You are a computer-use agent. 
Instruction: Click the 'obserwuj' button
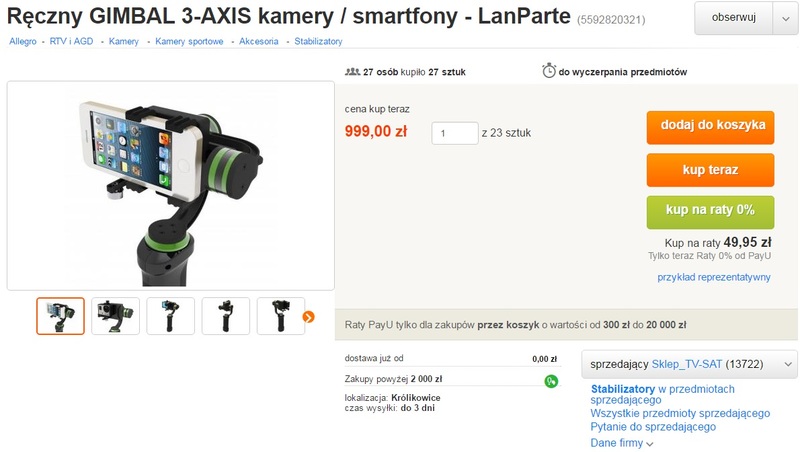tap(733, 18)
